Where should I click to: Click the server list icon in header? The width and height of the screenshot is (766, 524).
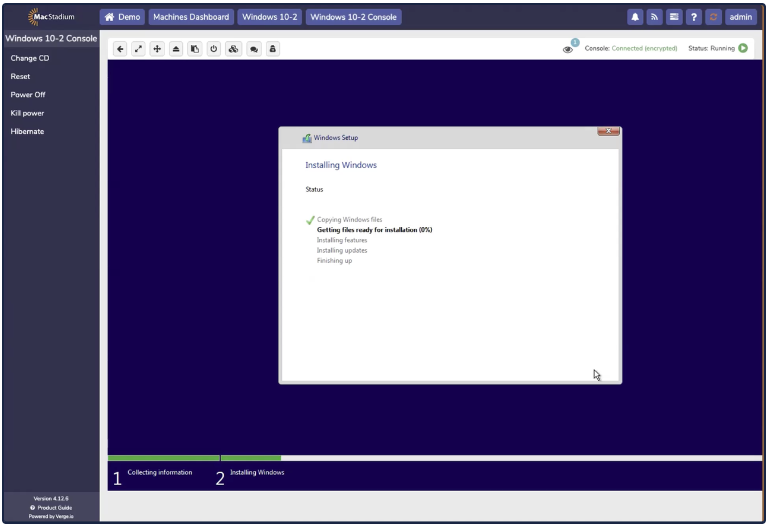tap(676, 17)
